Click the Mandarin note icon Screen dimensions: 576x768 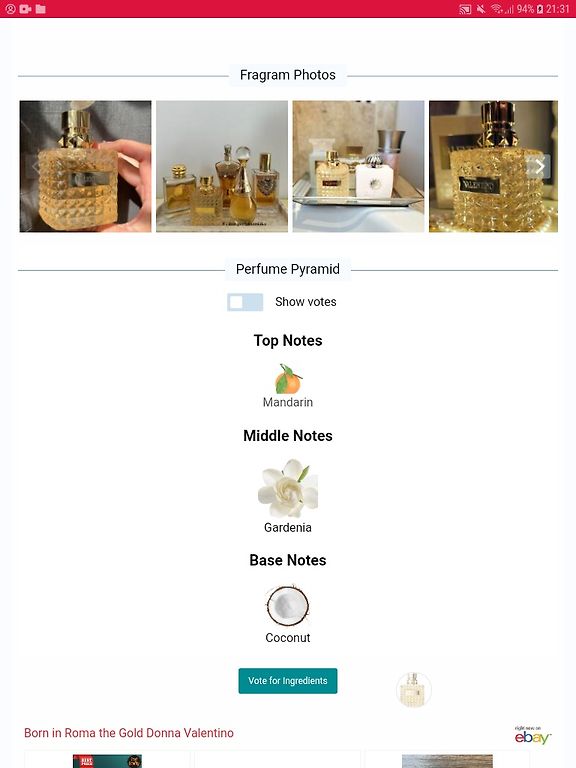point(288,379)
